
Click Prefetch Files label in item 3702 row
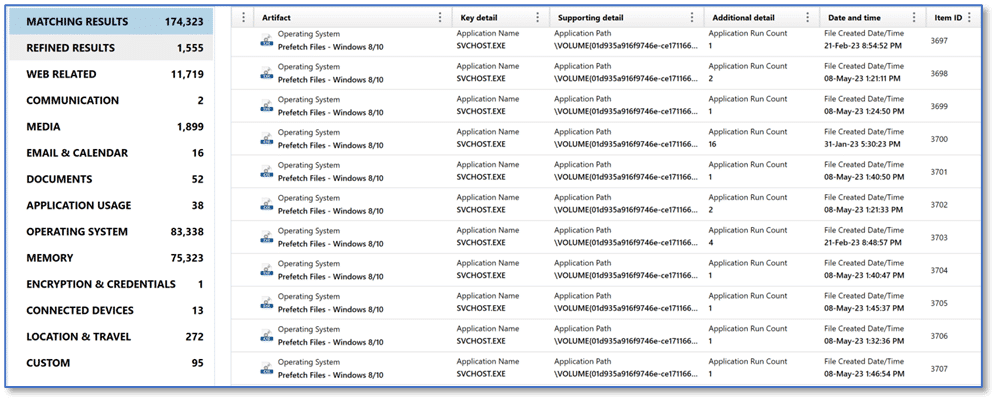[x=330, y=211]
